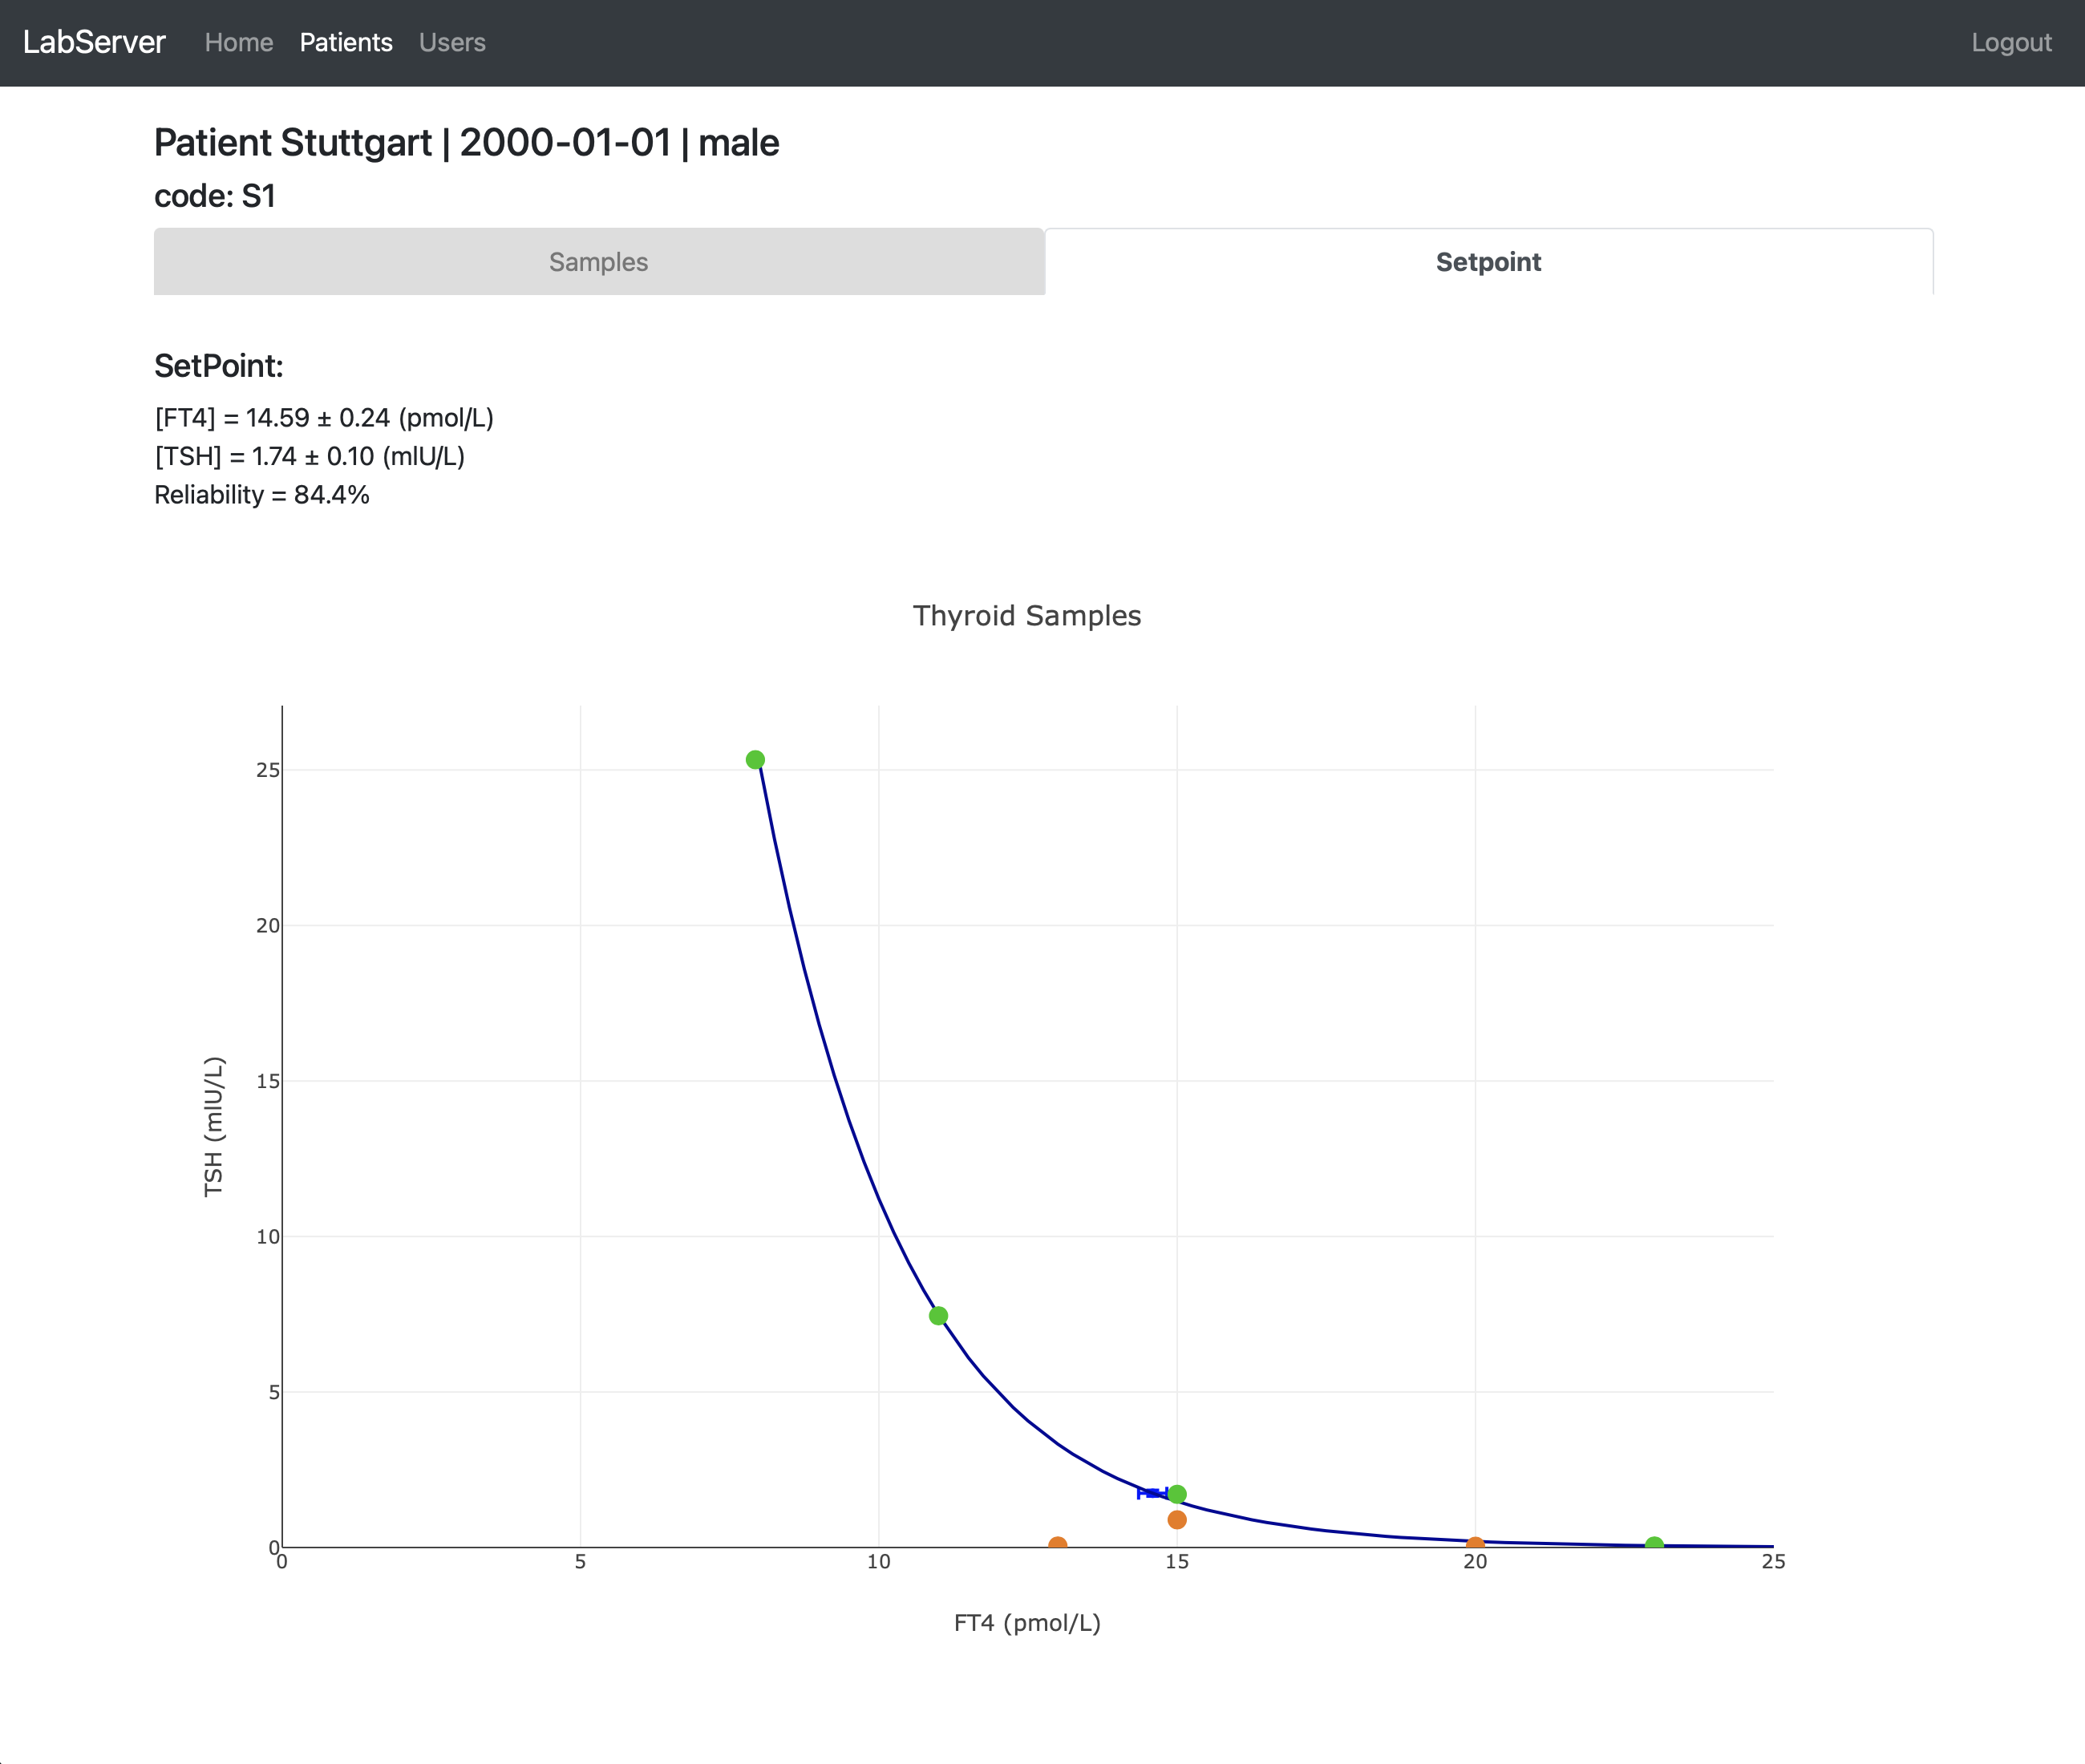Open the Patients nav item

point(345,42)
